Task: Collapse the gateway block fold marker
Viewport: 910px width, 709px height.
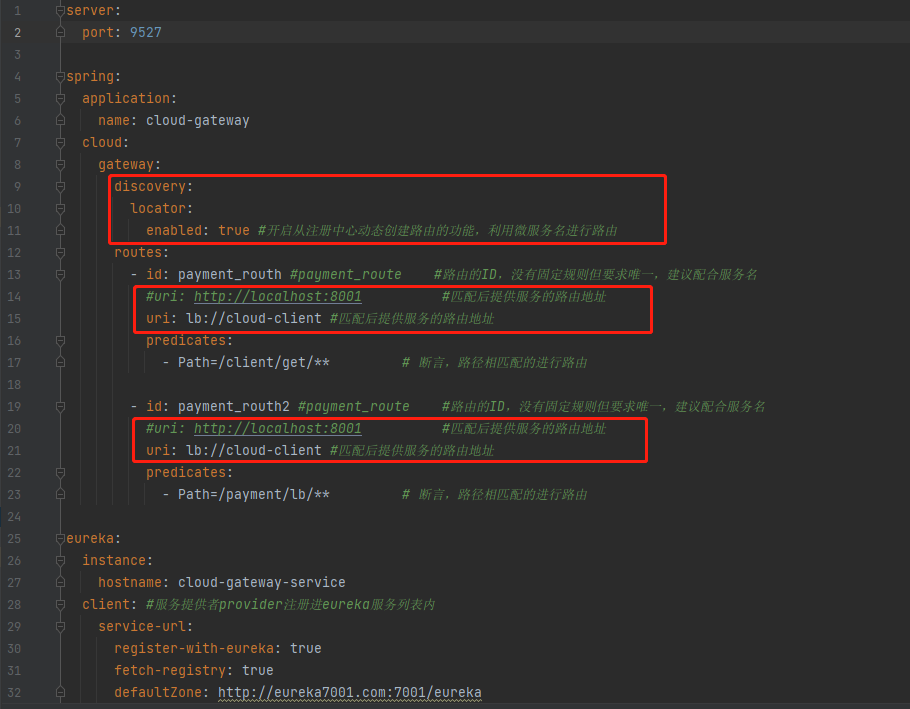Action: [x=60, y=165]
